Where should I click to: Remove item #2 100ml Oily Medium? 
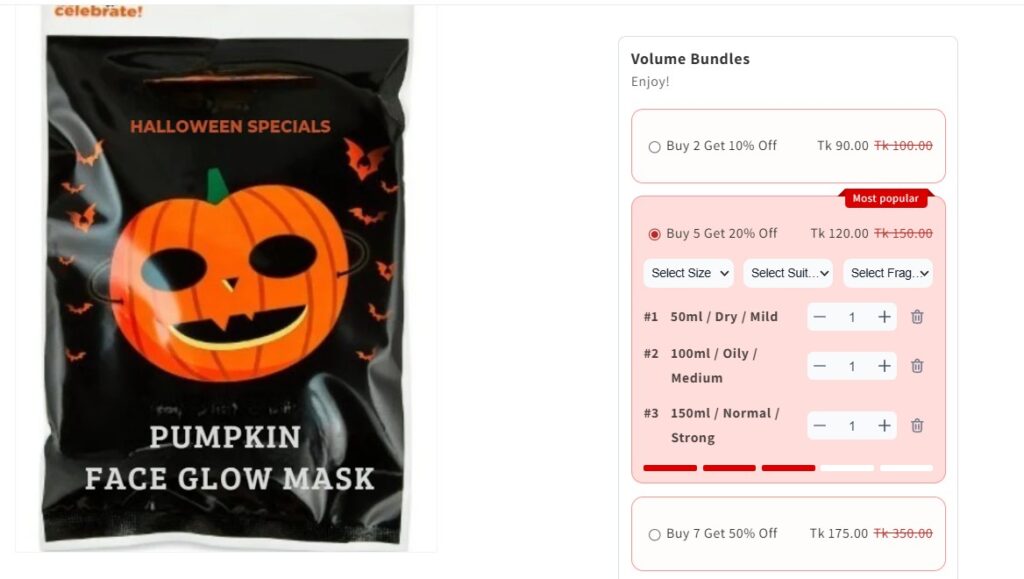point(917,366)
